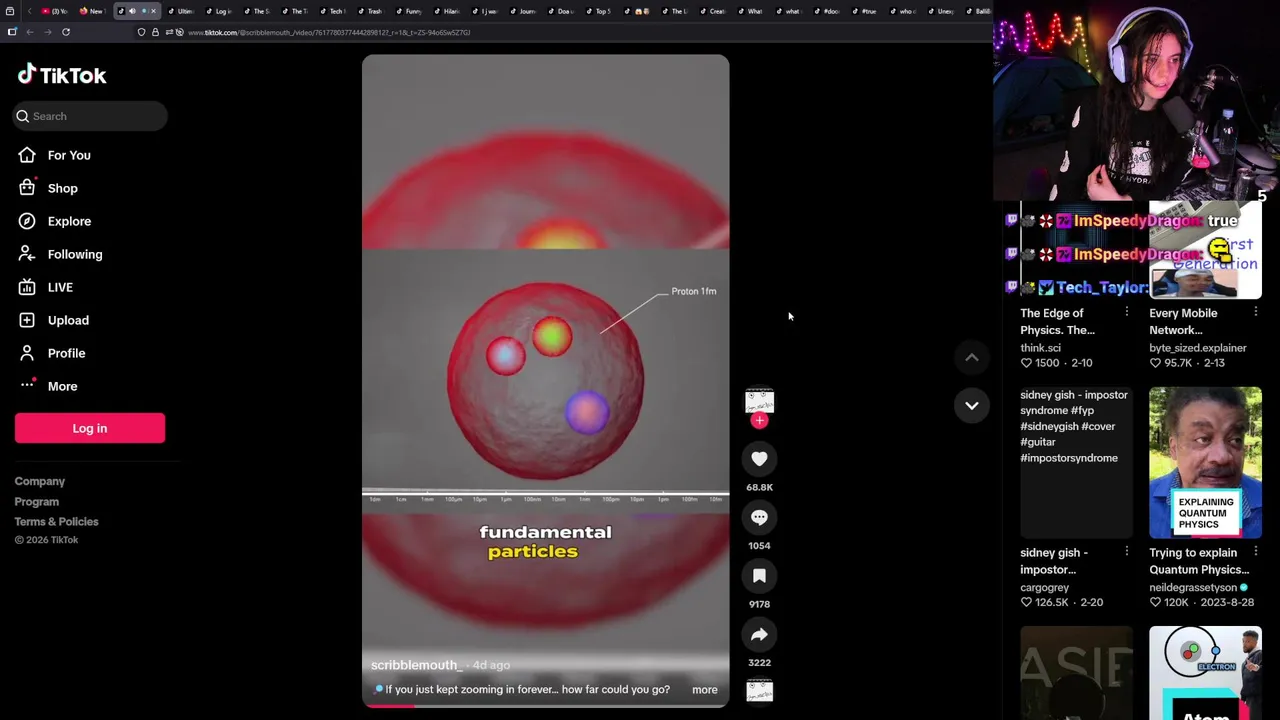The image size is (1280, 720).
Task: Click the 1054 comments count
Action: click(x=759, y=546)
